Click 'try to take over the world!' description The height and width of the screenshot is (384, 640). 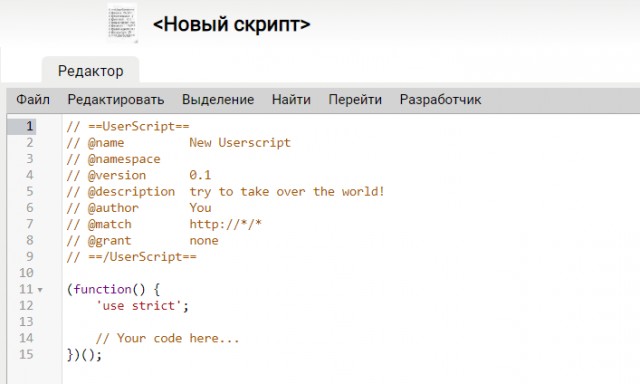pyautogui.click(x=287, y=191)
